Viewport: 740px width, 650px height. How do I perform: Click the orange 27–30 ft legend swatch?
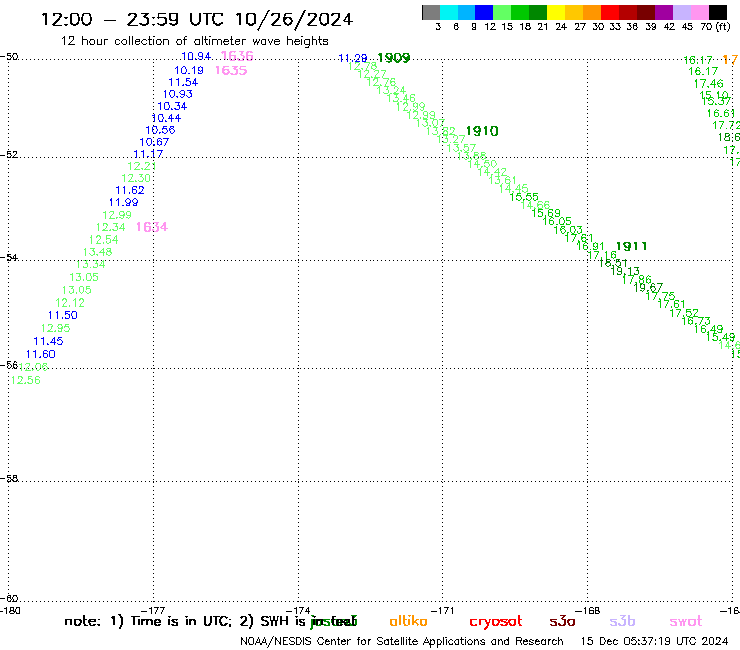pos(592,12)
